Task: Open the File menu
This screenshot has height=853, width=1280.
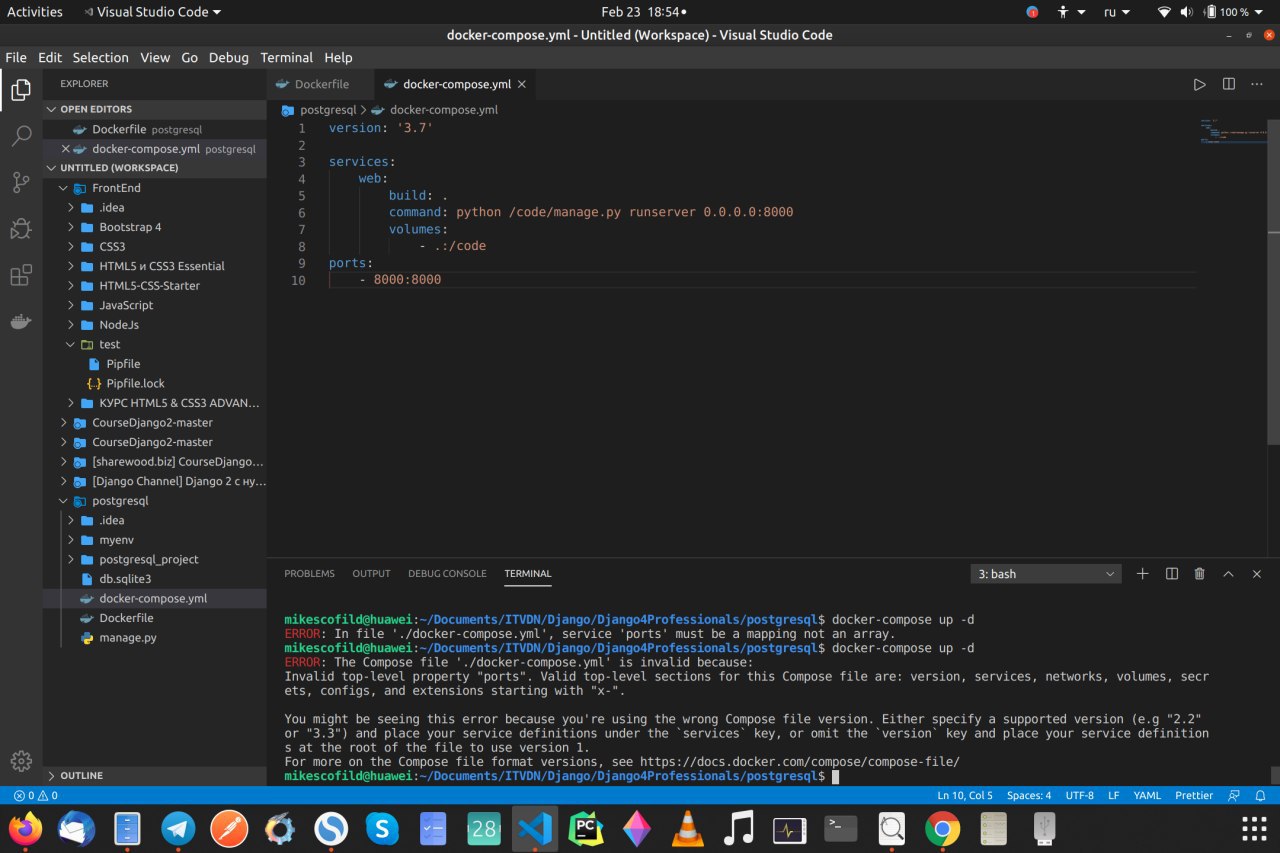Action: (x=16, y=57)
